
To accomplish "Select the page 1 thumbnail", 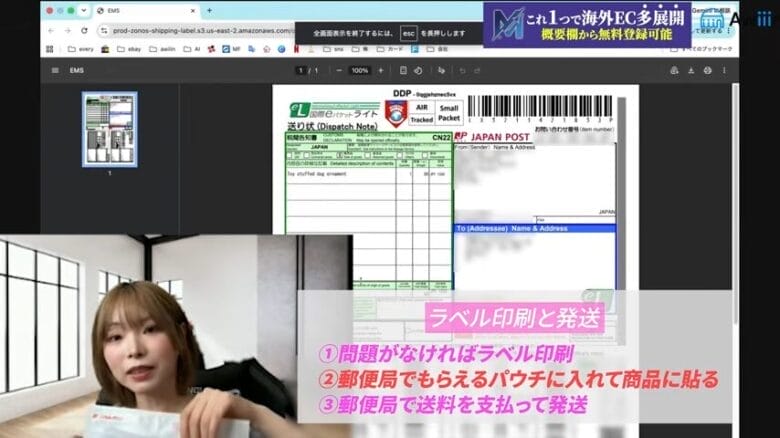I will click(110, 129).
